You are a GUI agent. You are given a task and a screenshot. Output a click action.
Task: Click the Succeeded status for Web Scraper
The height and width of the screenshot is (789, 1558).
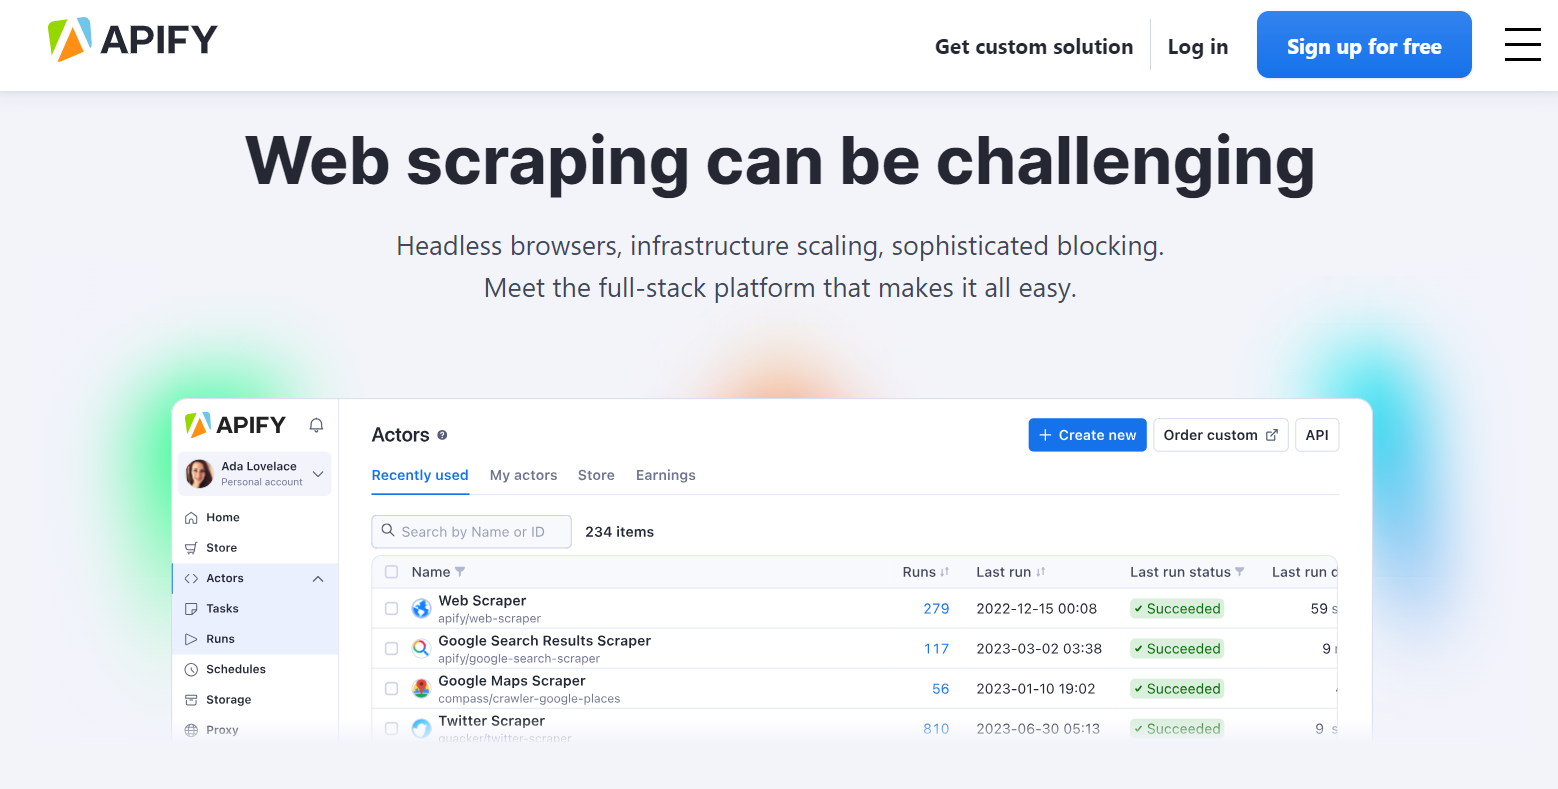1177,608
